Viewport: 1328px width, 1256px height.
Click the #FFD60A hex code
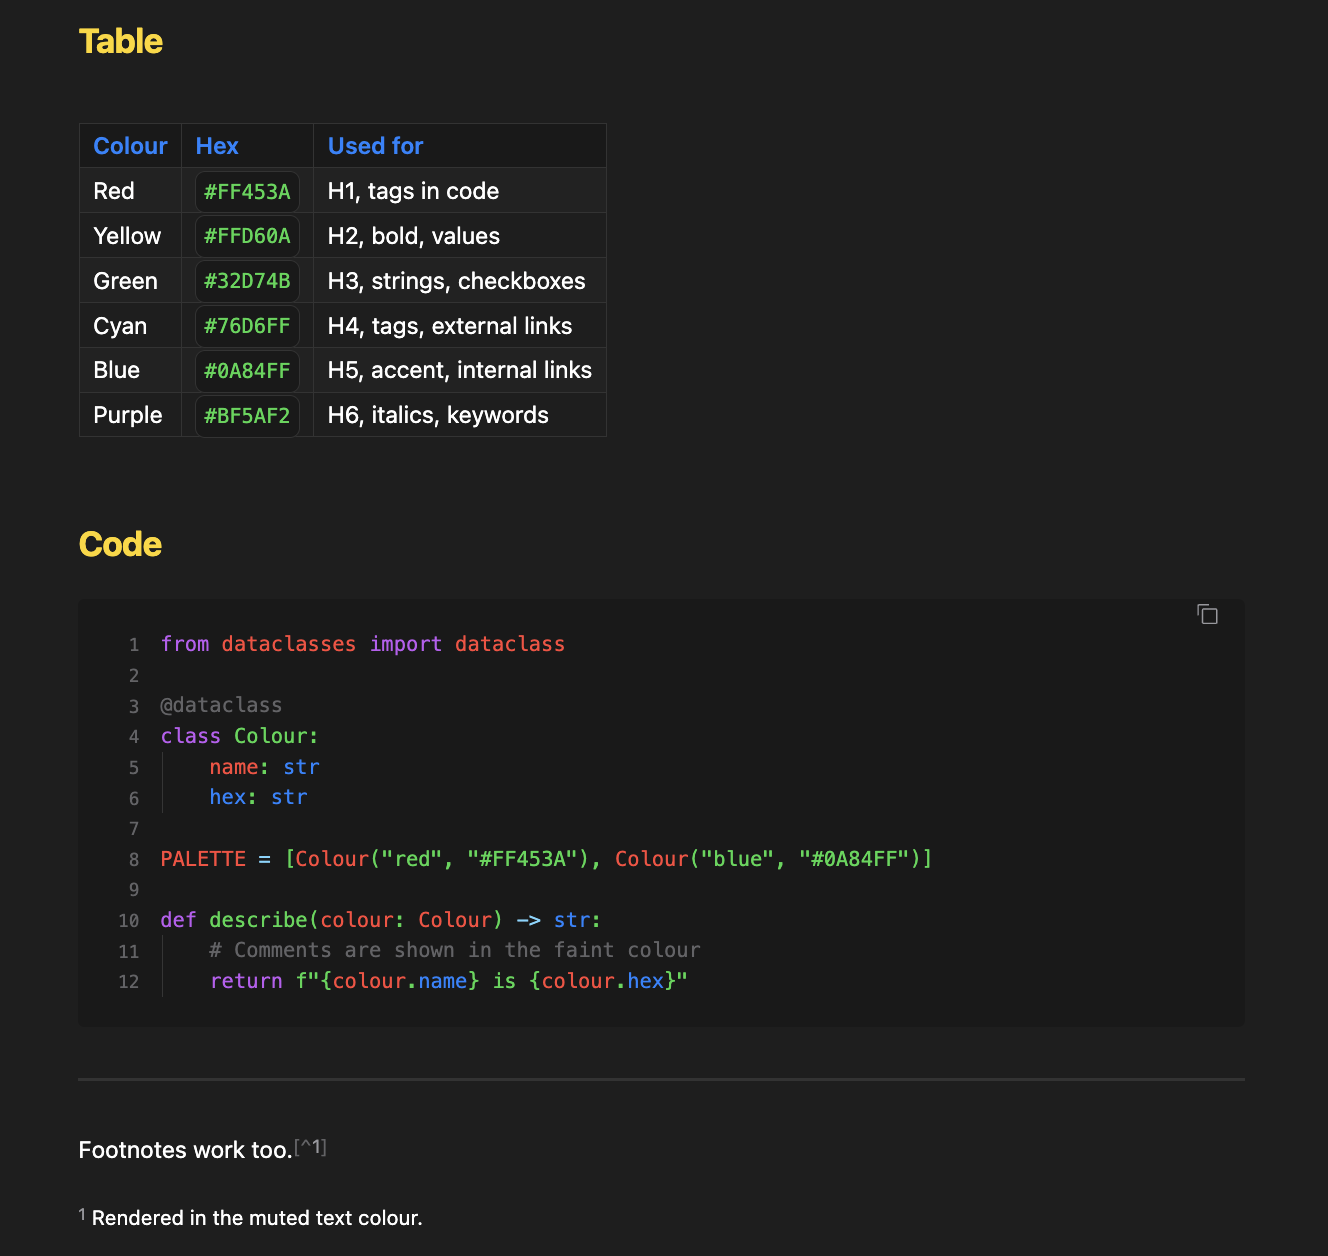247,236
